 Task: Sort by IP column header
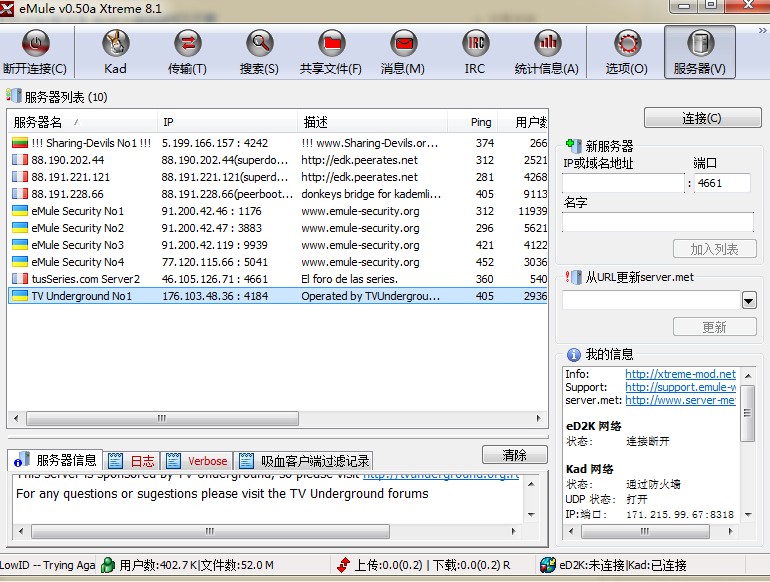click(x=227, y=122)
